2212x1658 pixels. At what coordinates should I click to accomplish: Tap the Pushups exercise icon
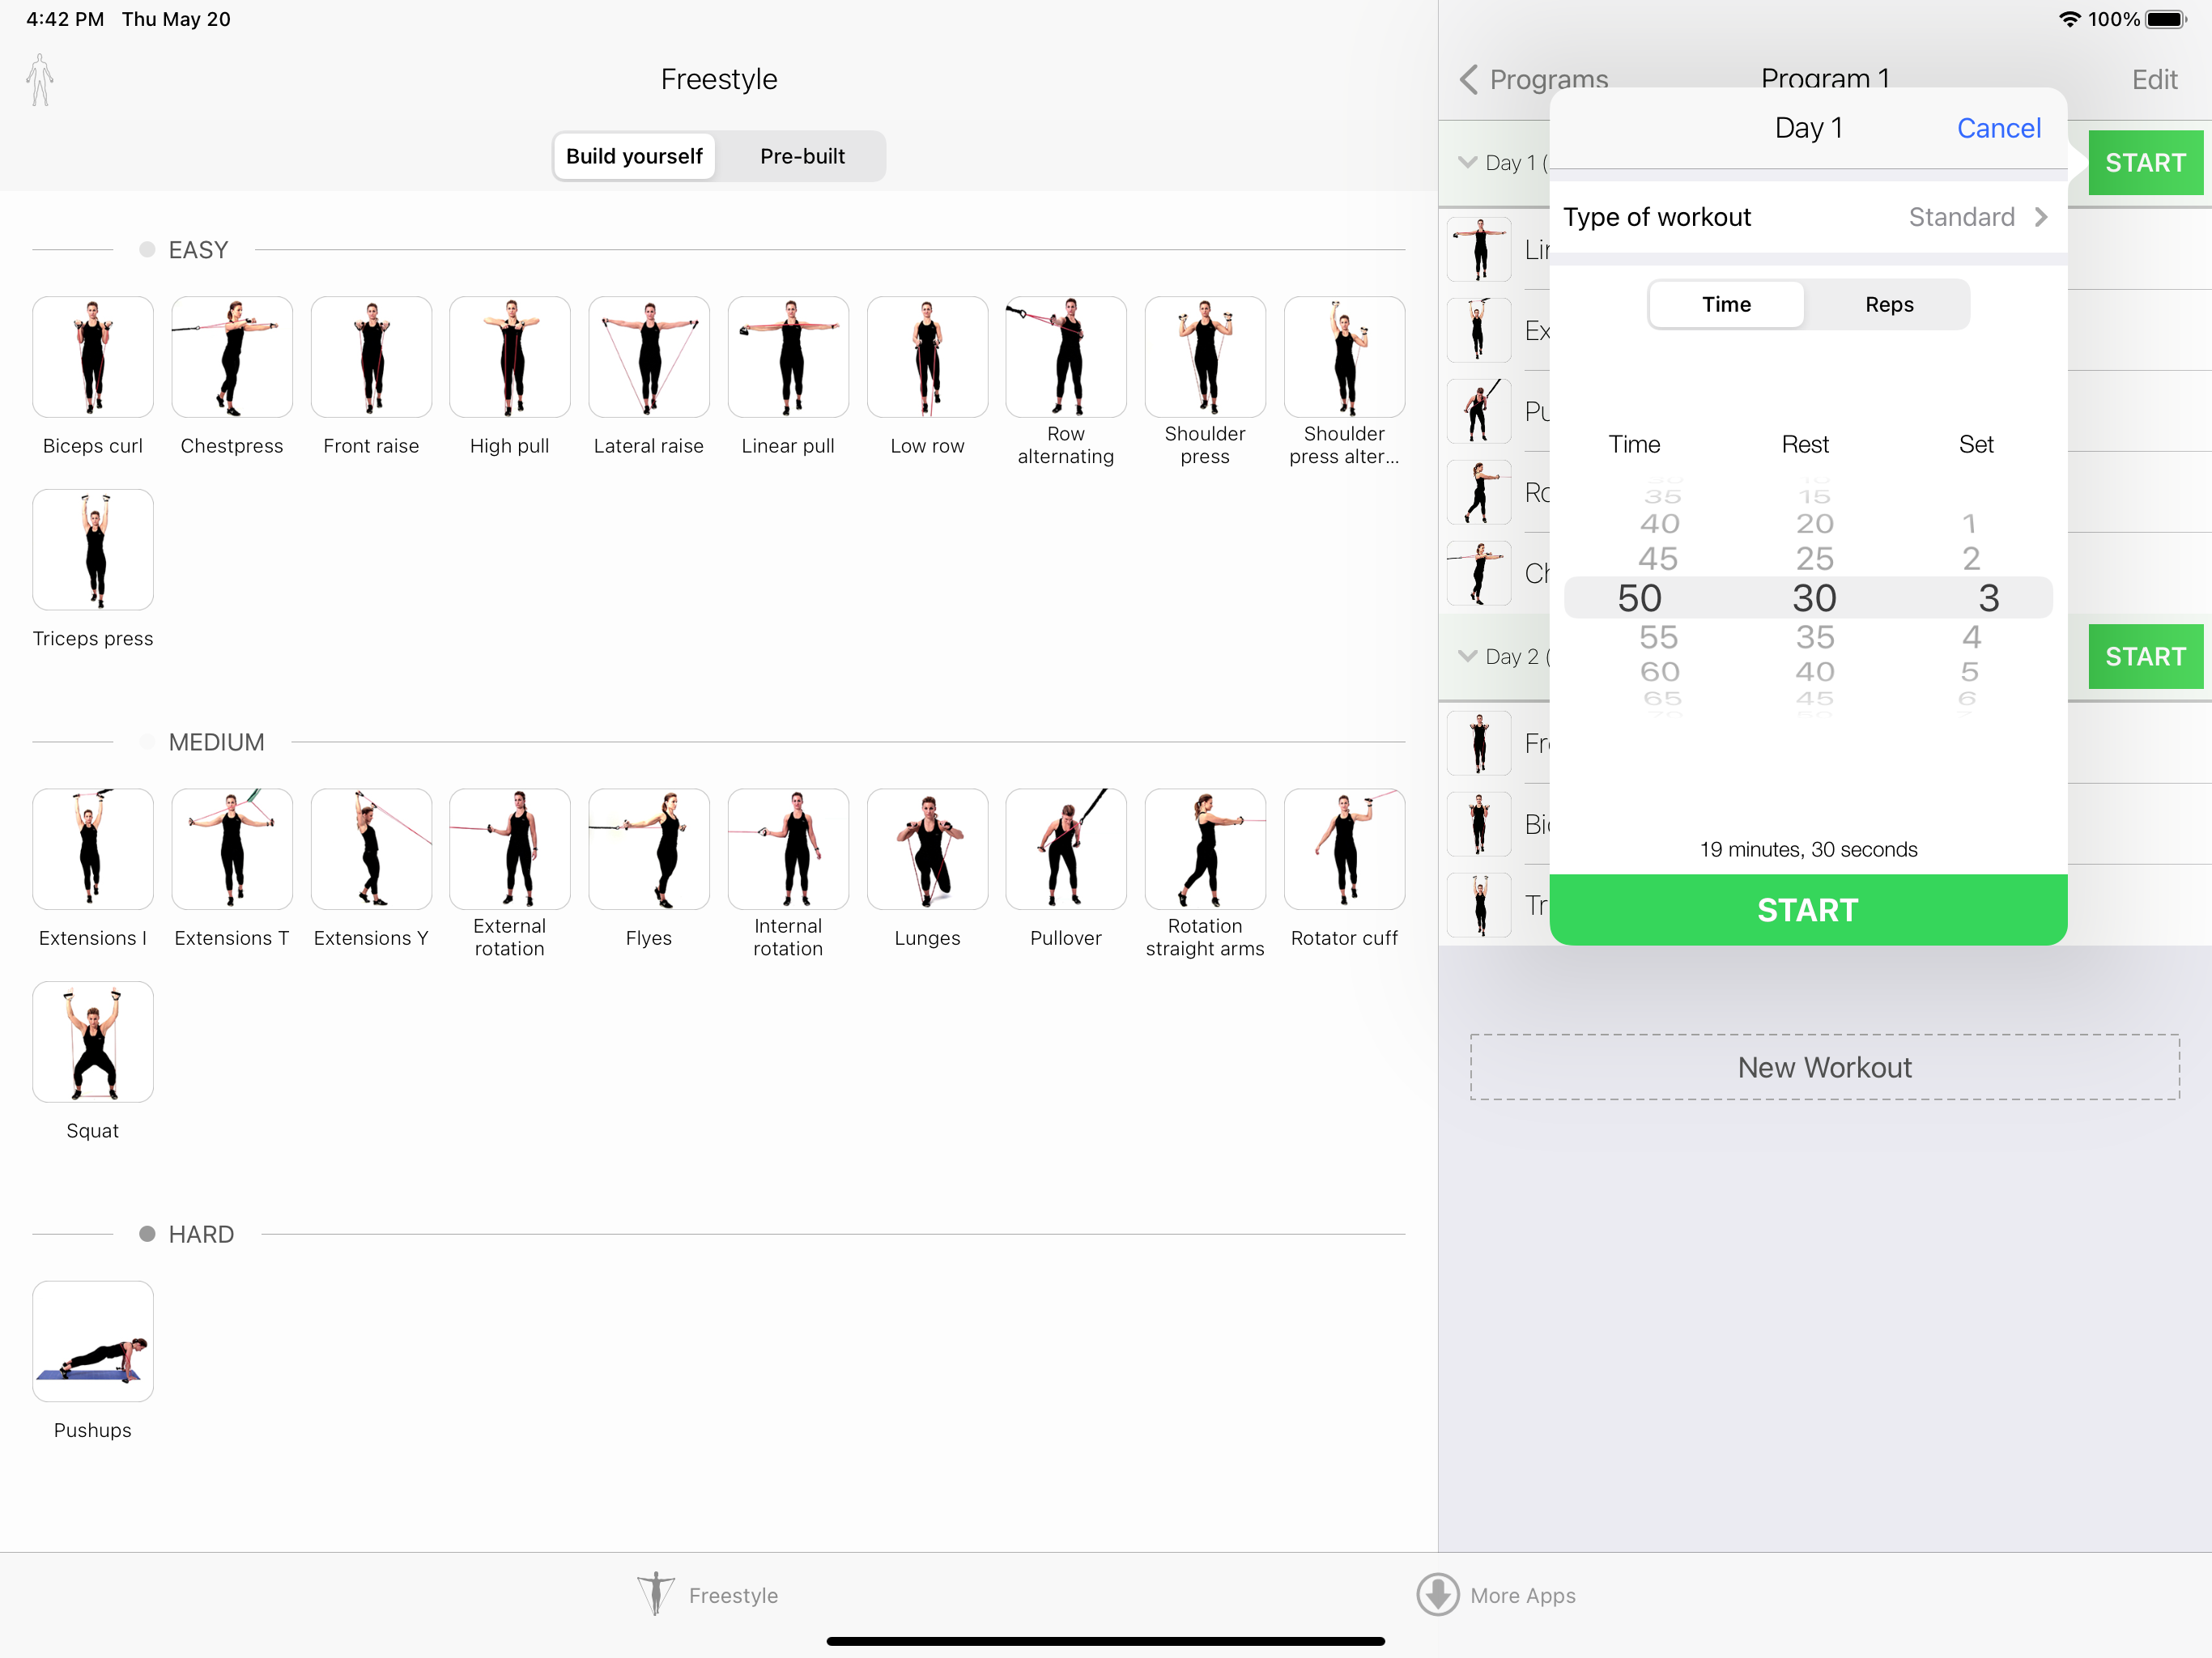tap(93, 1341)
